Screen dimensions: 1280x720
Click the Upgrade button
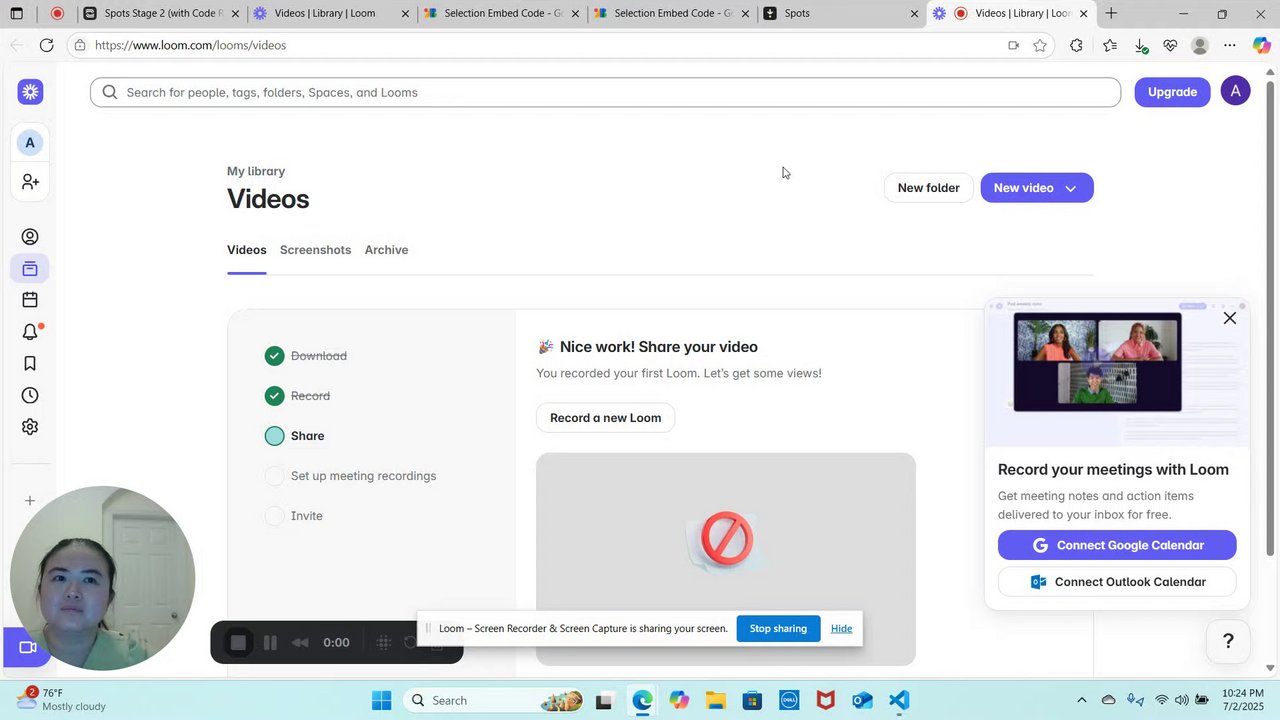pos(1172,92)
